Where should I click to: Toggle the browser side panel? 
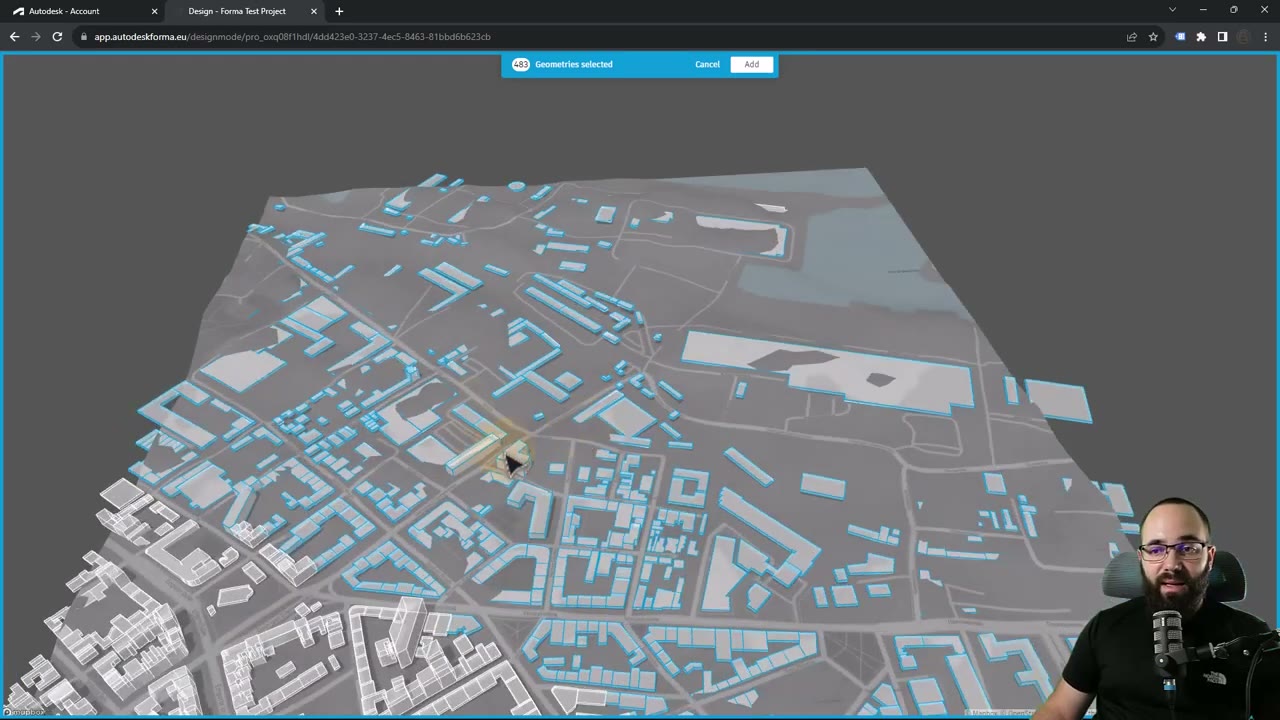click(x=1222, y=37)
